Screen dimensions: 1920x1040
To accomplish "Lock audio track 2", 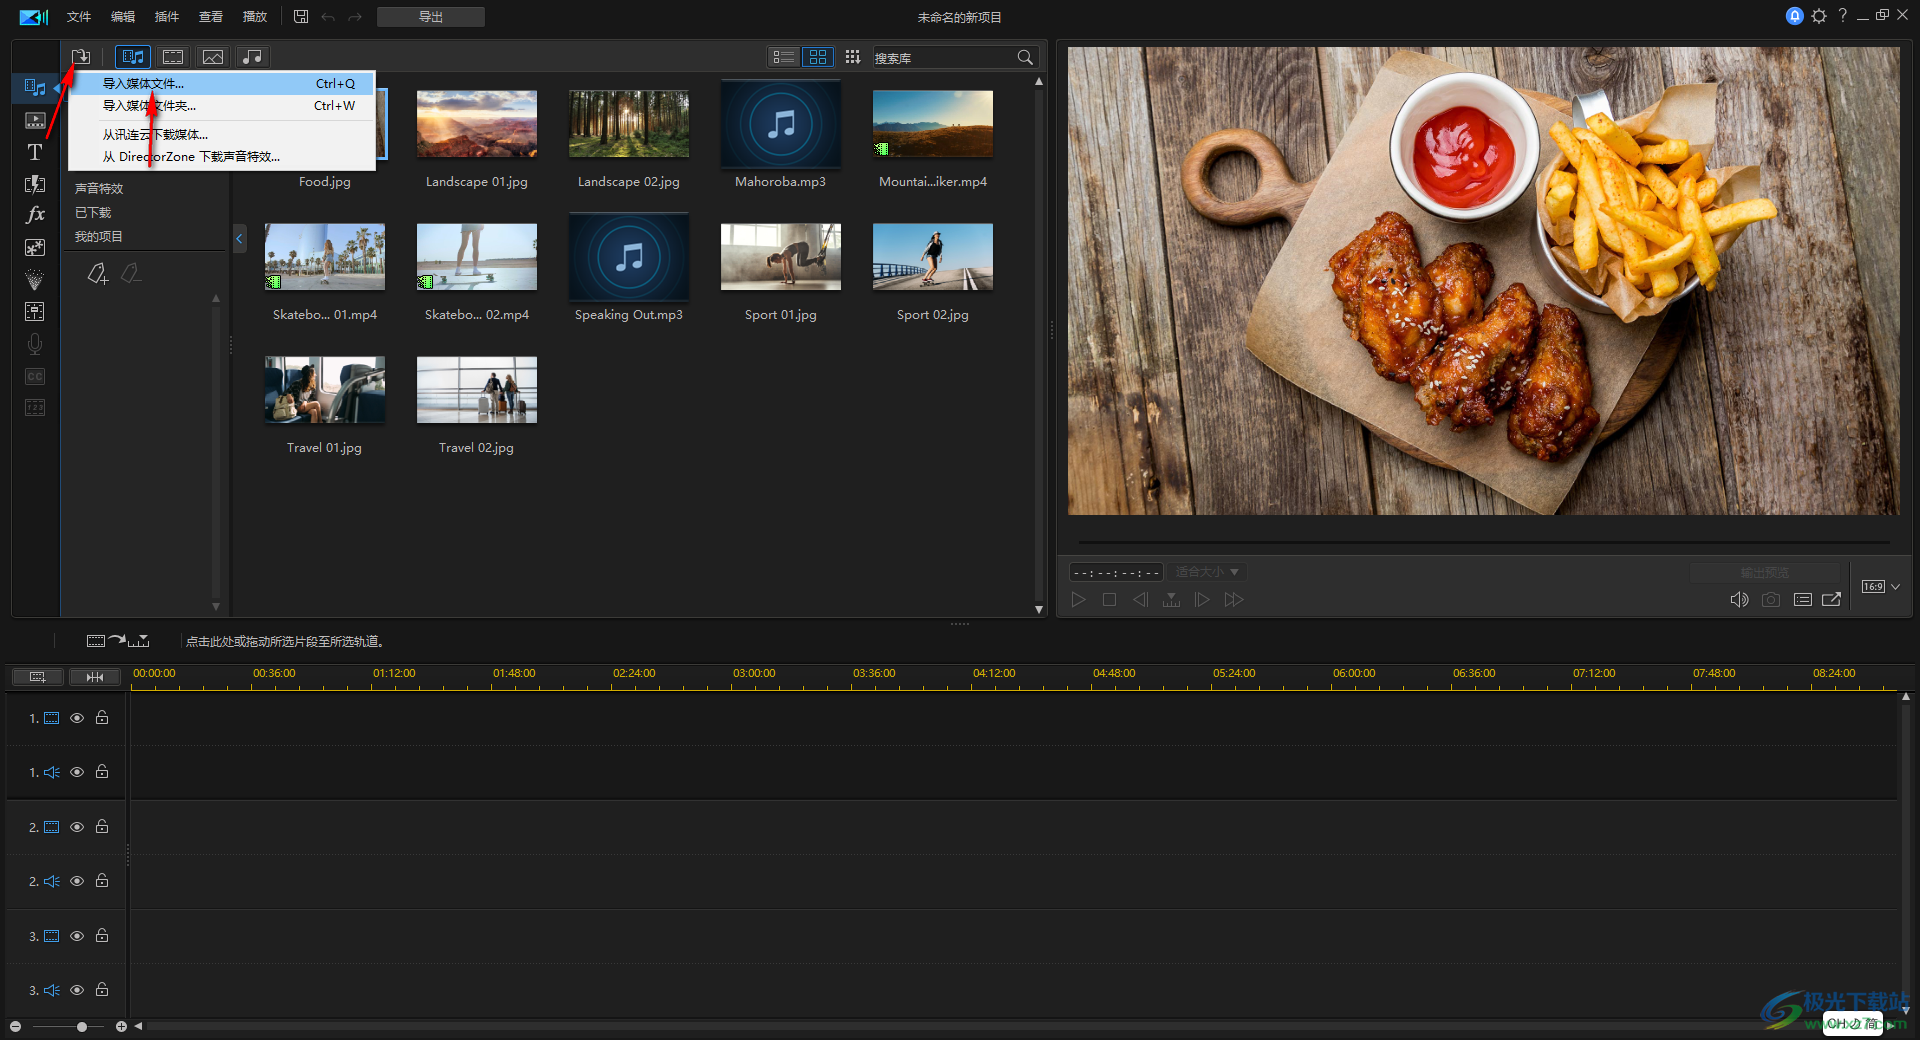I will [x=102, y=880].
